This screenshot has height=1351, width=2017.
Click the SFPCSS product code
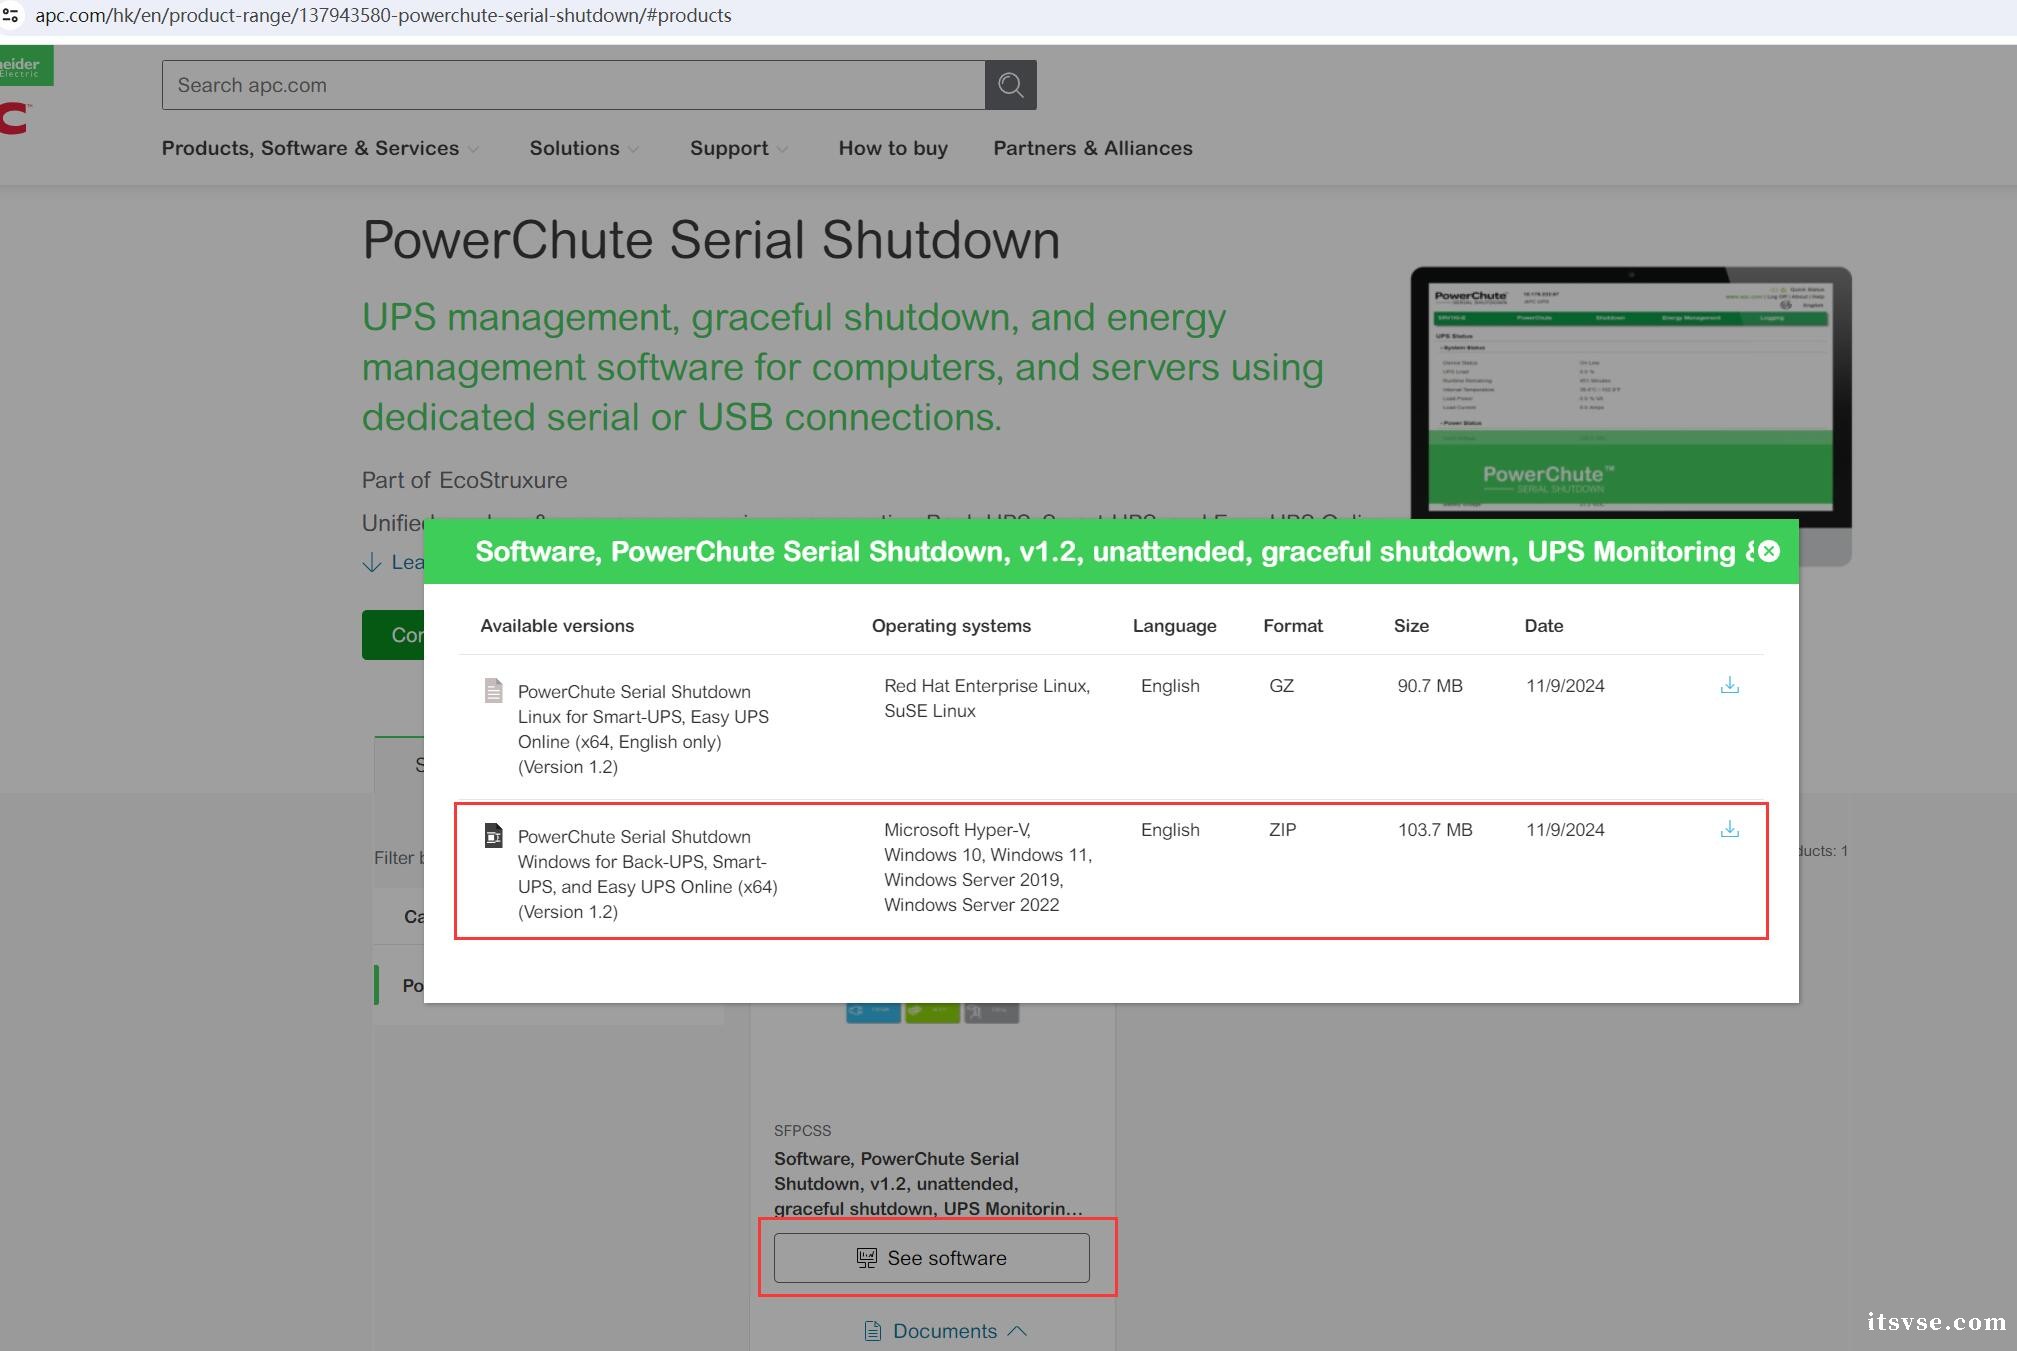[802, 1130]
